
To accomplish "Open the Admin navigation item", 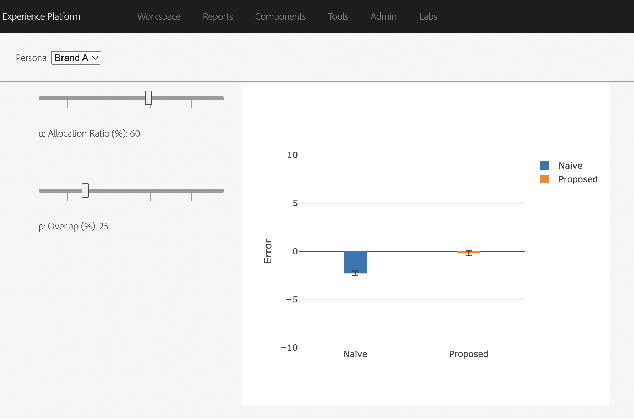I will pyautogui.click(x=383, y=17).
